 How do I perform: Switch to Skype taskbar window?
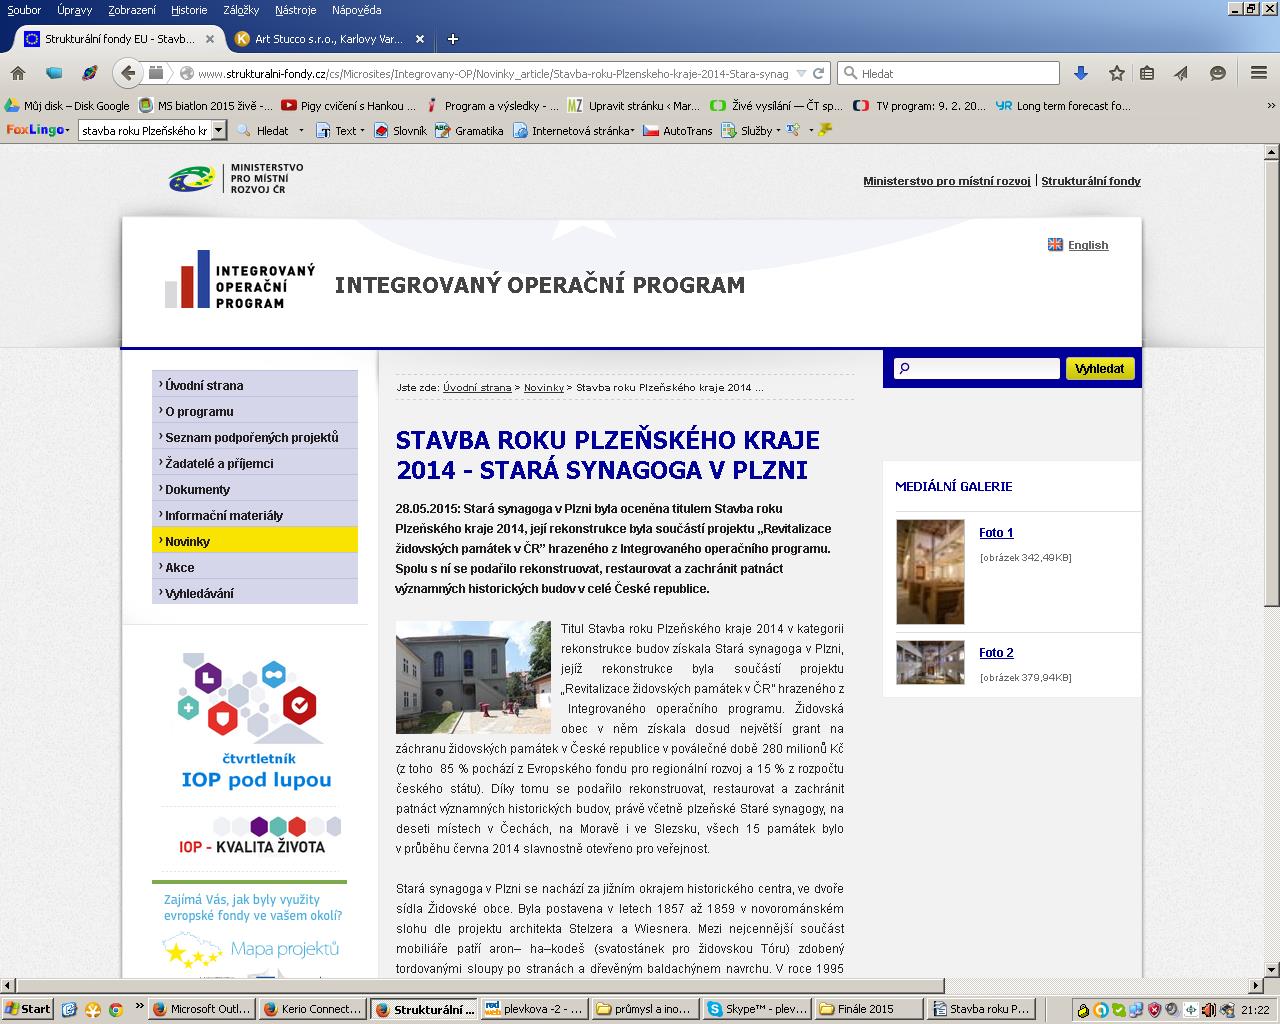(x=757, y=1009)
